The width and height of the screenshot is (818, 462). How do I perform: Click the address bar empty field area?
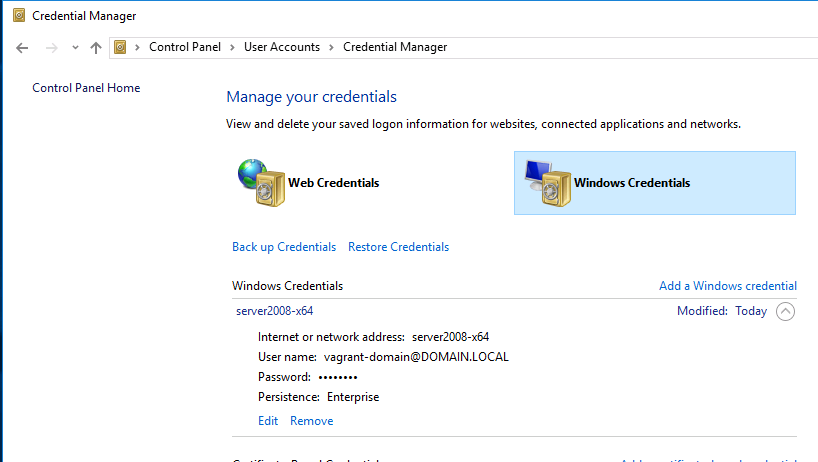pyautogui.click(x=631, y=47)
